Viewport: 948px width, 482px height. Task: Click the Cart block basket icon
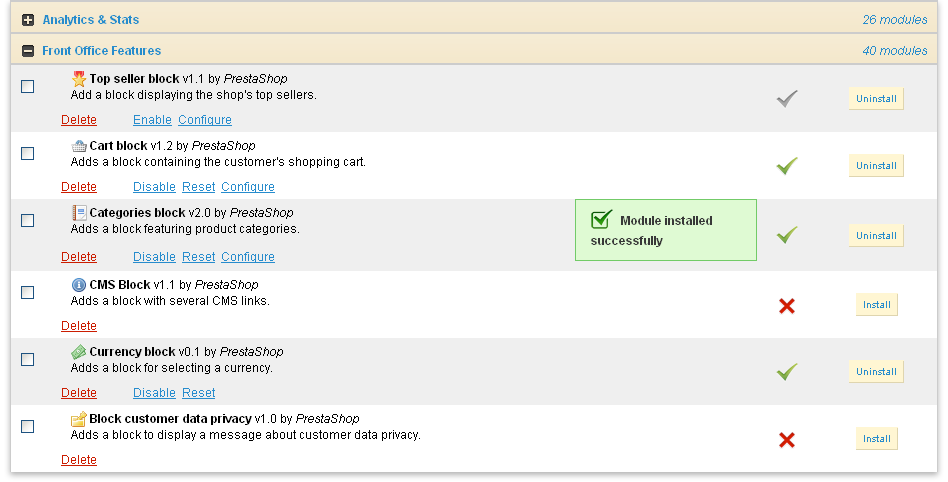tap(79, 146)
